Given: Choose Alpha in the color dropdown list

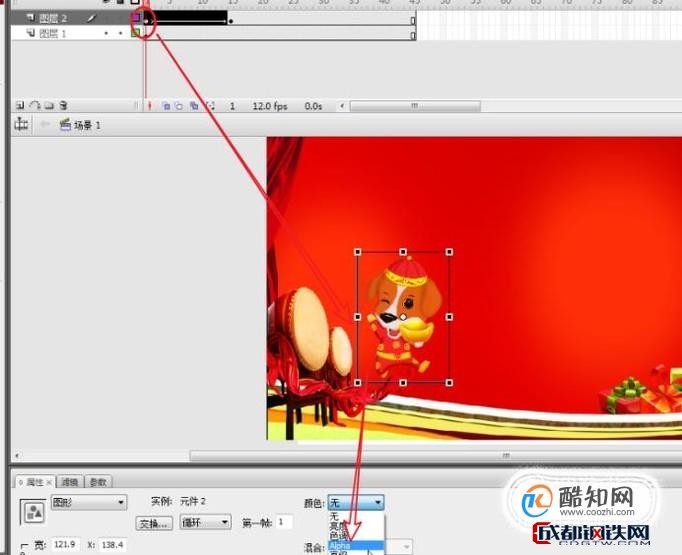Looking at the screenshot, I should click(356, 545).
